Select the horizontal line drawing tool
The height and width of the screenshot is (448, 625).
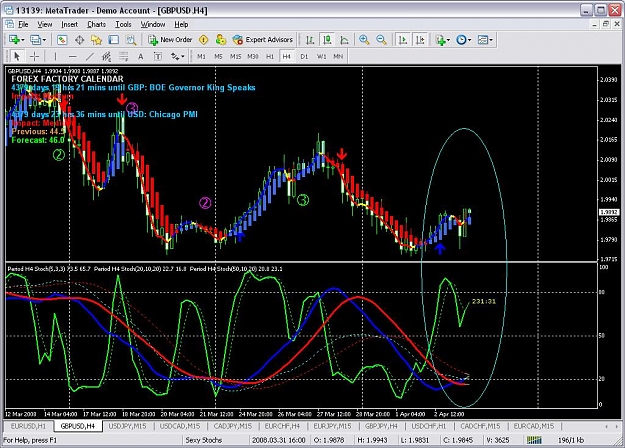click(x=73, y=57)
